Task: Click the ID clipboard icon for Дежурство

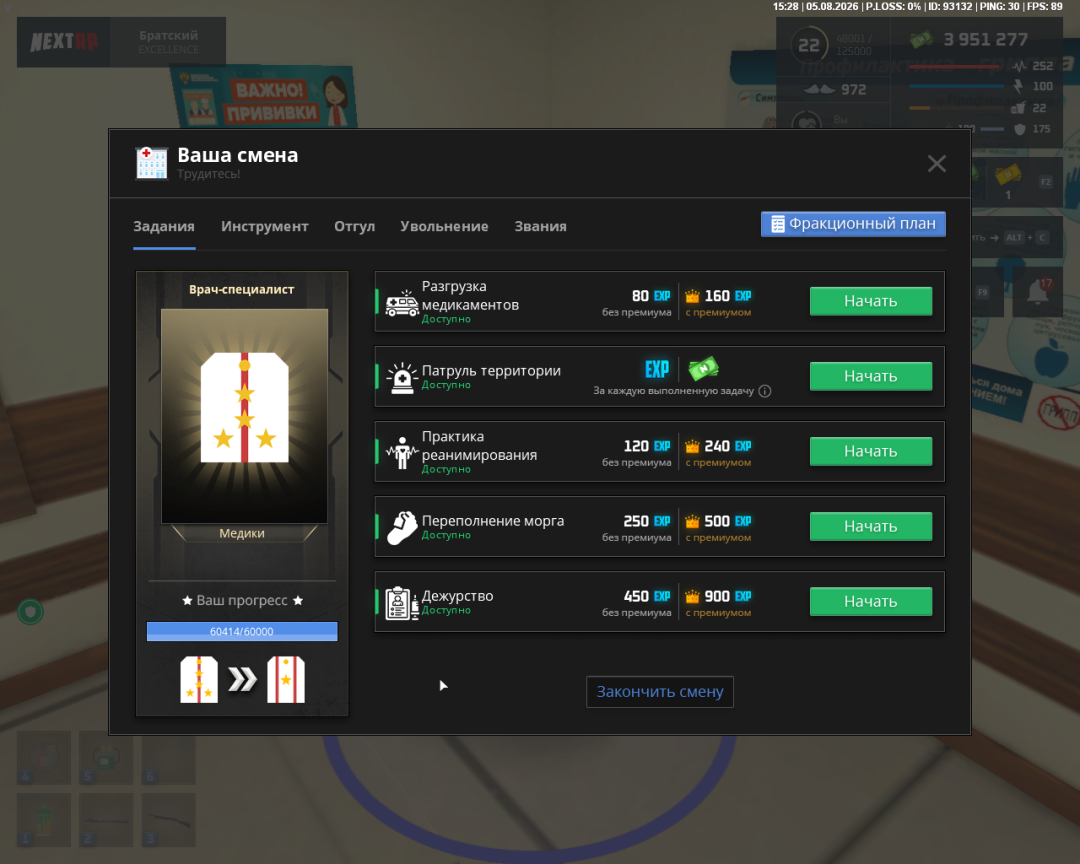Action: (x=402, y=603)
